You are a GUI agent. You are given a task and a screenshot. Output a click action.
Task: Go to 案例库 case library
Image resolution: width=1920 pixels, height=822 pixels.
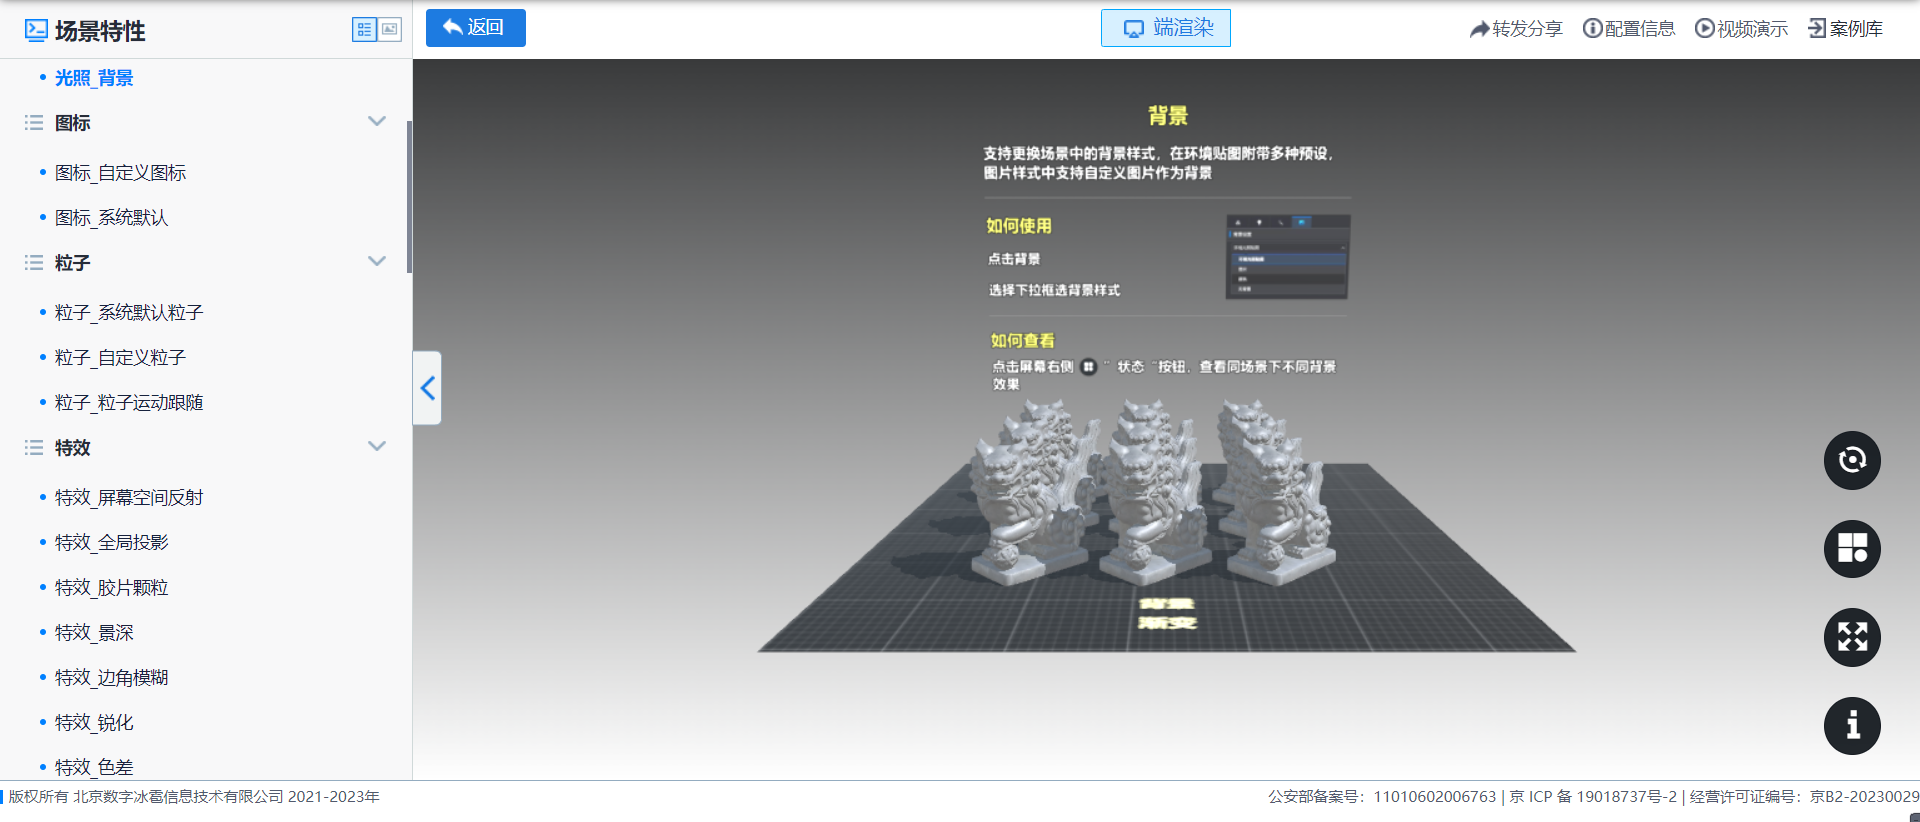click(x=1845, y=29)
